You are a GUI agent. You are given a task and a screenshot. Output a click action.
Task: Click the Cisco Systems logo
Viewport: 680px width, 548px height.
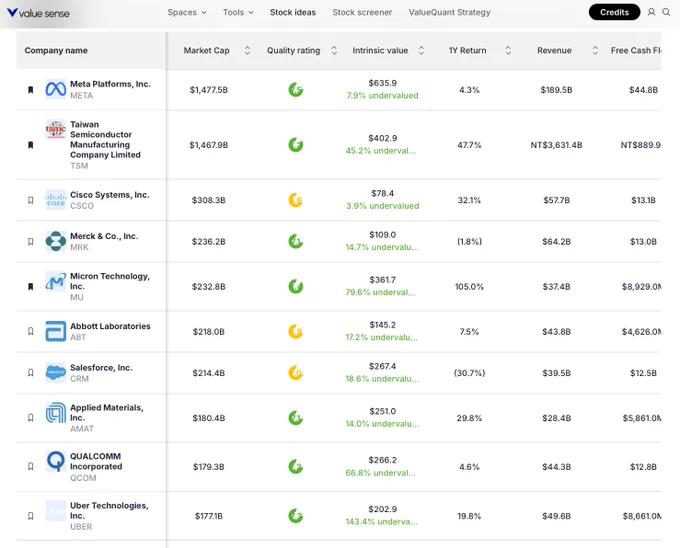pos(56,200)
